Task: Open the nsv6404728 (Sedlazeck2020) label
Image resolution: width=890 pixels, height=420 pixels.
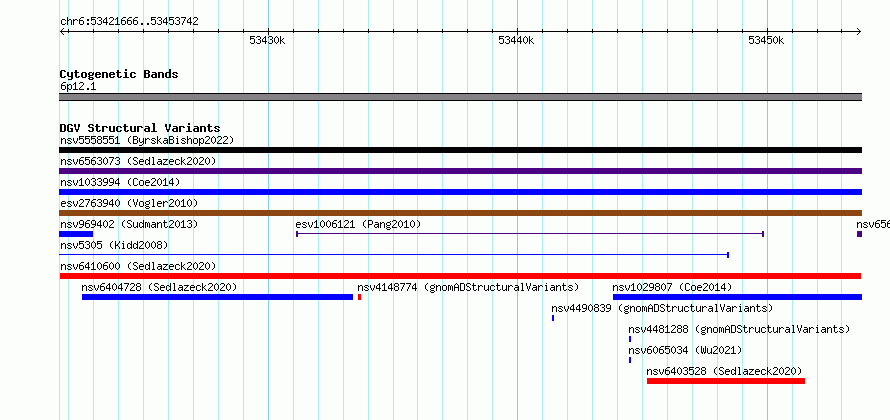Action: 159,287
